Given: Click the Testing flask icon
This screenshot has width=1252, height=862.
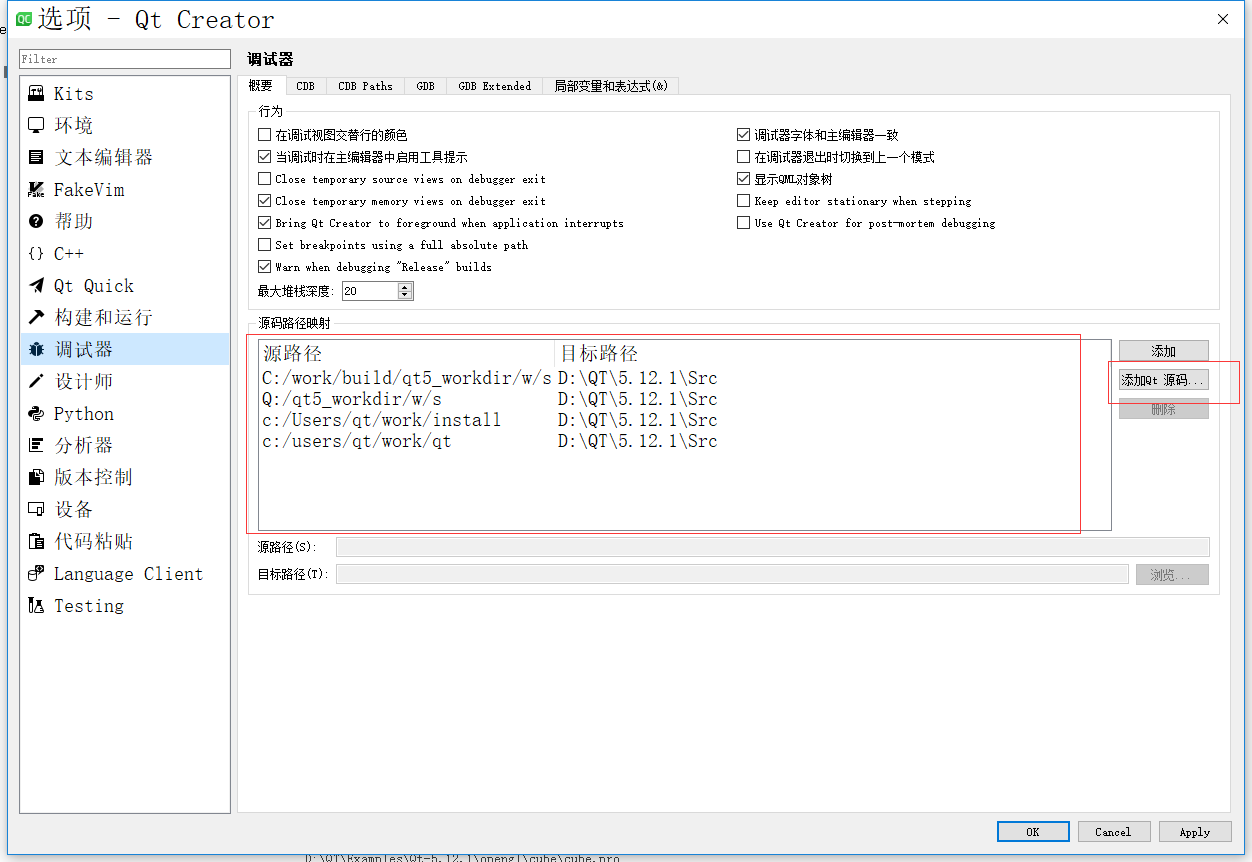Looking at the screenshot, I should coord(36,605).
